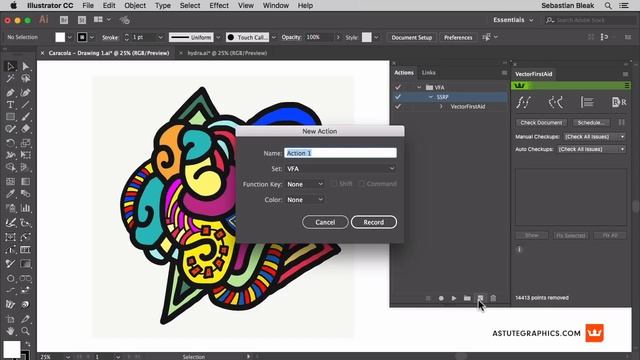Viewport: 640px width, 360px height.
Task: Click the Preferences button
Action: pyautogui.click(x=458, y=38)
